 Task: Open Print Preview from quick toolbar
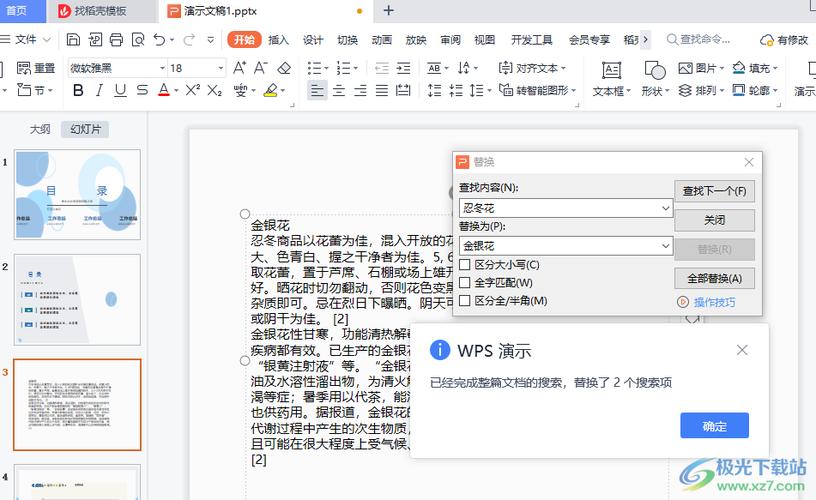tap(138, 40)
